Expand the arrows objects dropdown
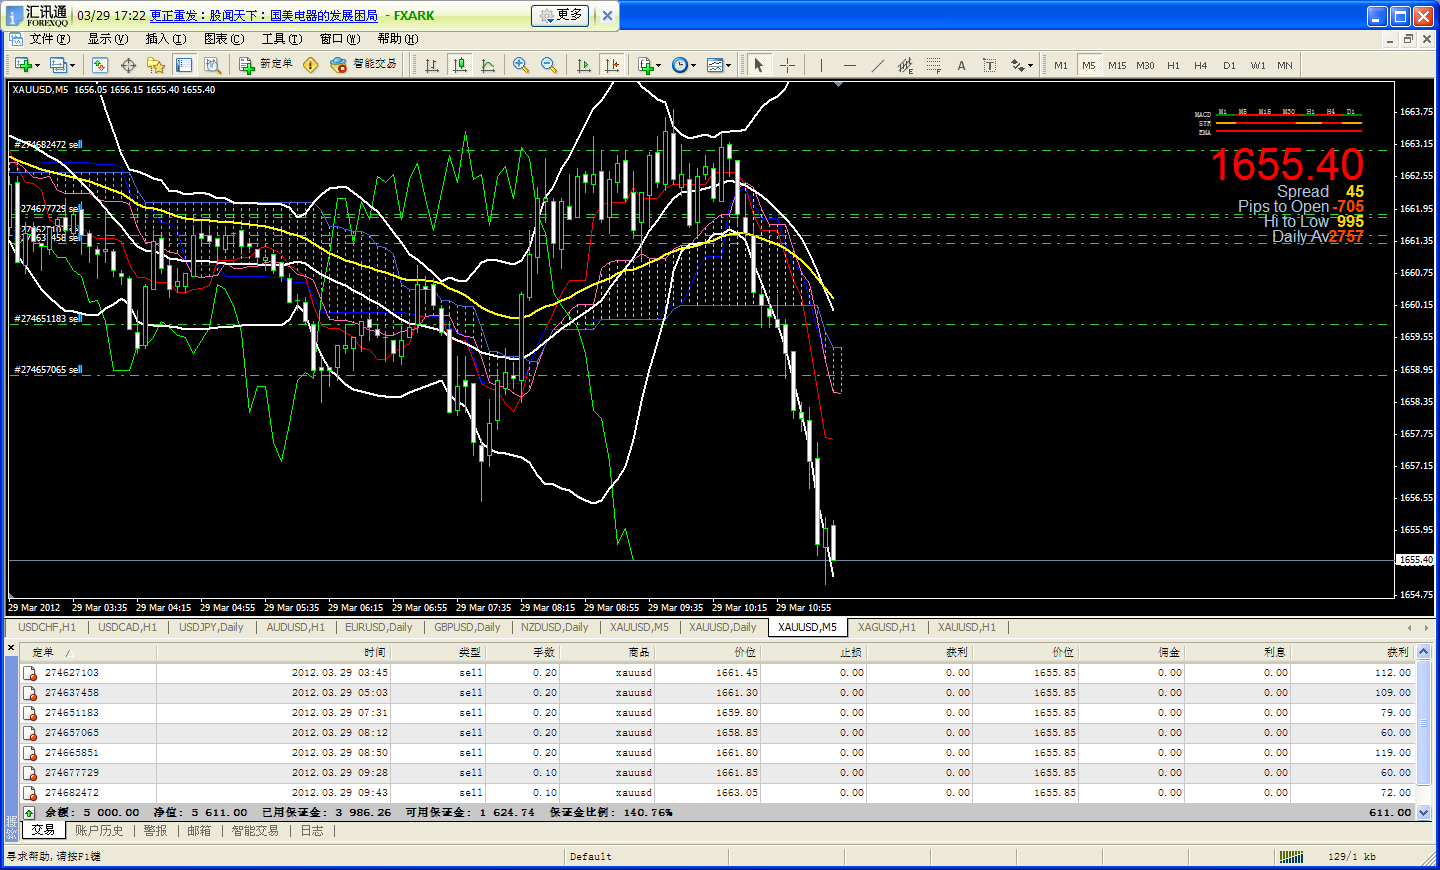 pos(1030,66)
